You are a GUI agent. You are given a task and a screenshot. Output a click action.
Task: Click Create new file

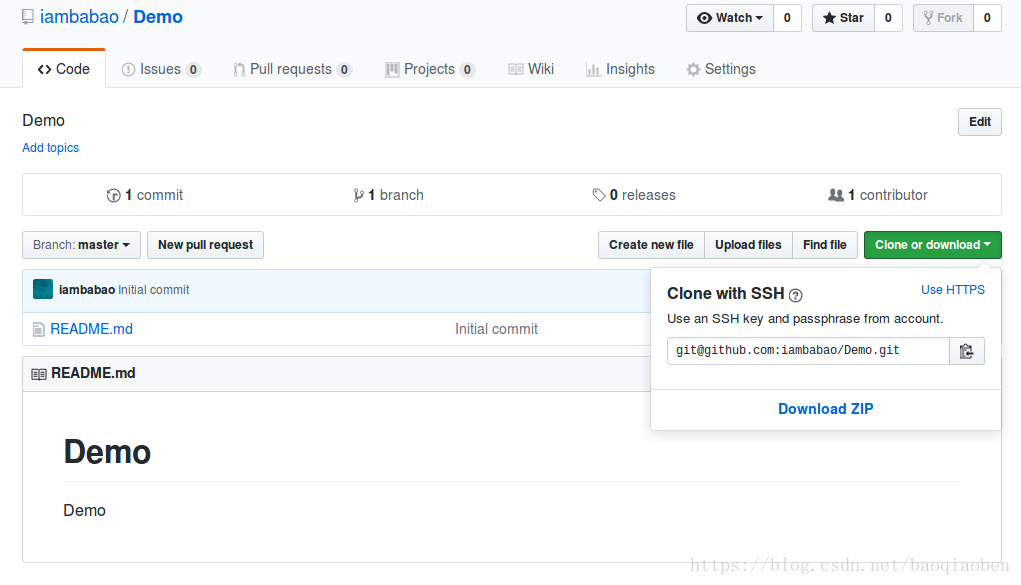click(x=651, y=245)
